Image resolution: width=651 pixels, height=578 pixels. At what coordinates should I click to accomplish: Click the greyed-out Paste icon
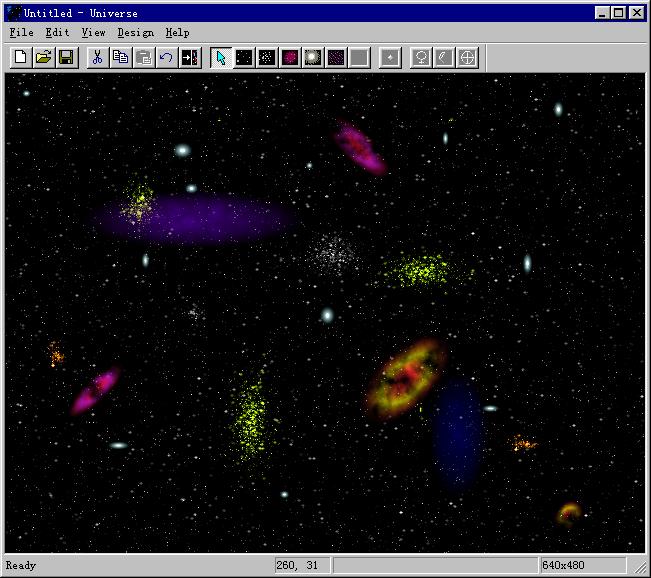coord(144,57)
